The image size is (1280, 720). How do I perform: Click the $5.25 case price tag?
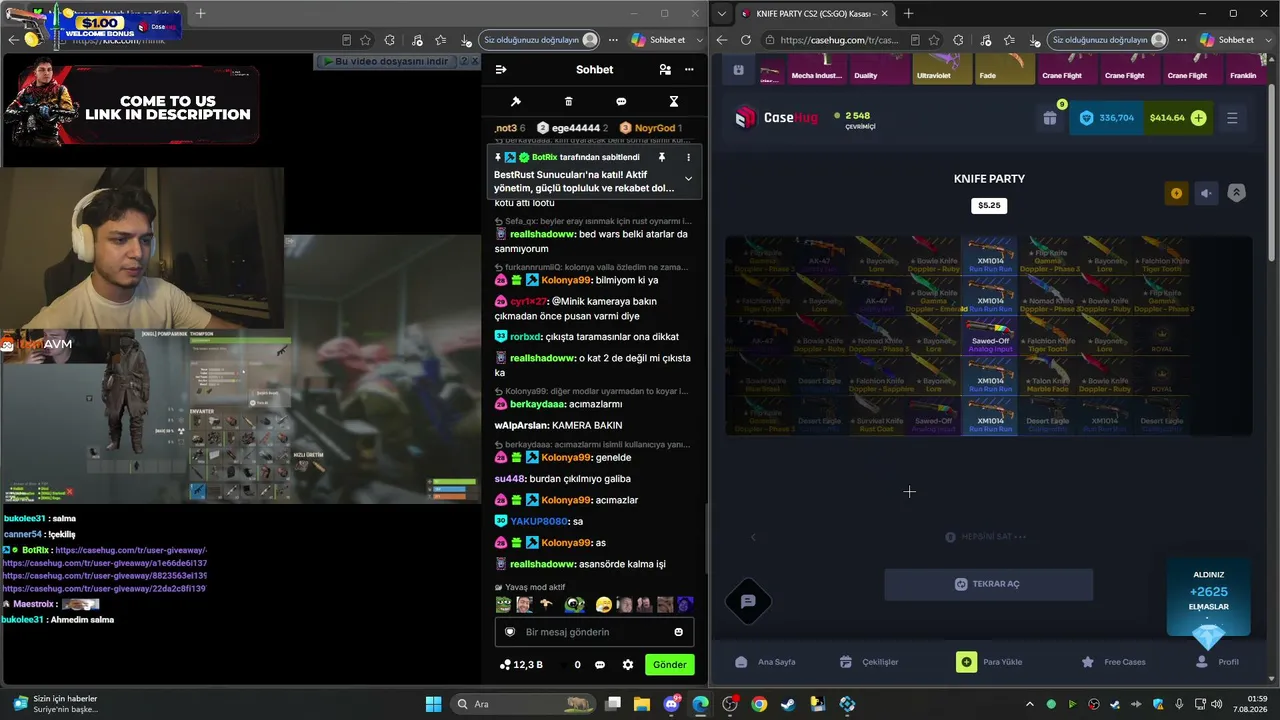pos(989,206)
